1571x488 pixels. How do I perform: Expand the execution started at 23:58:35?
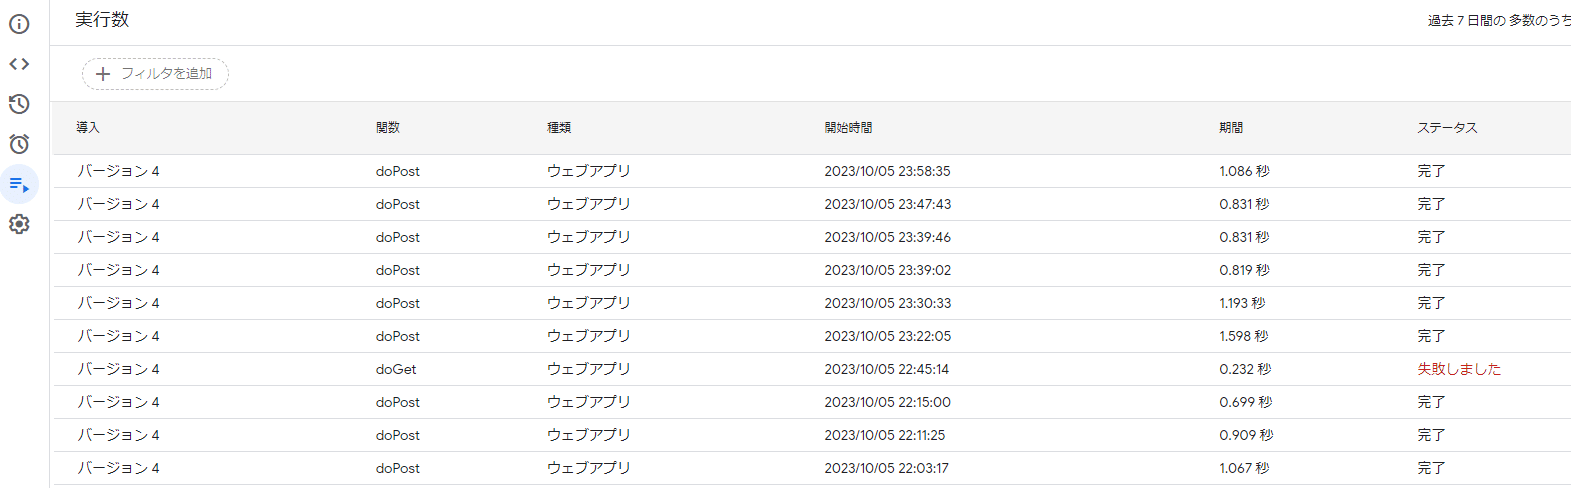click(886, 171)
